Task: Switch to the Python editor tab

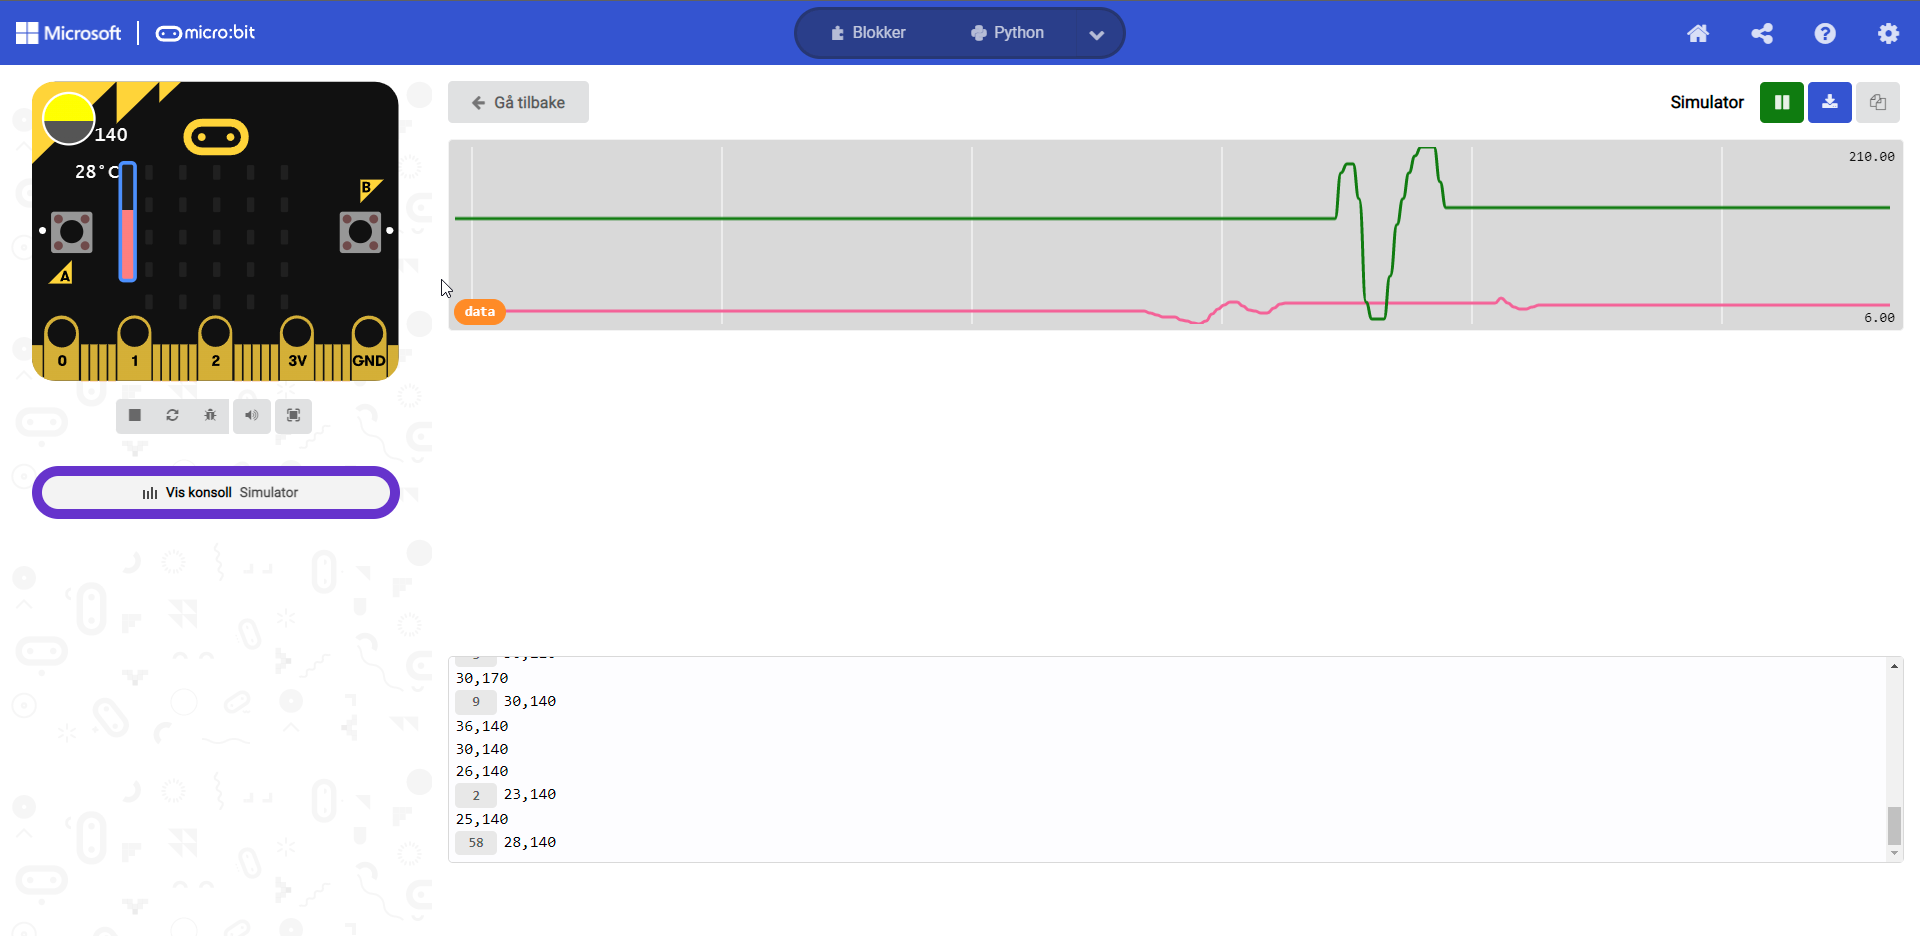Action: [x=1007, y=33]
